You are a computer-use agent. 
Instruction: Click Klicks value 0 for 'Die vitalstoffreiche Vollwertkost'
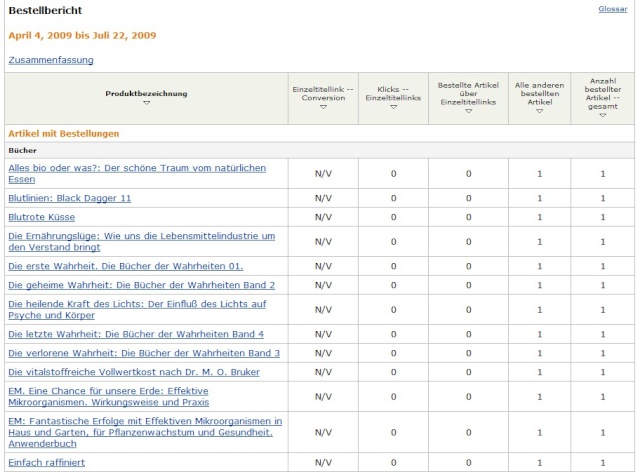click(x=393, y=372)
